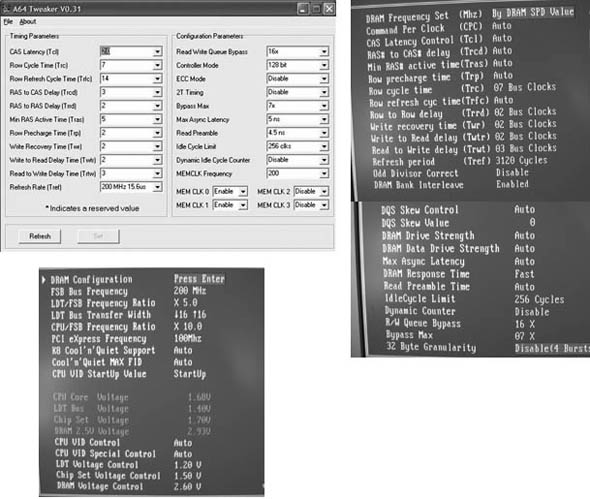Viewport: 590px width, 499px height.
Task: Expand the 2T Timing dropdown
Action: pyautogui.click(x=324, y=92)
